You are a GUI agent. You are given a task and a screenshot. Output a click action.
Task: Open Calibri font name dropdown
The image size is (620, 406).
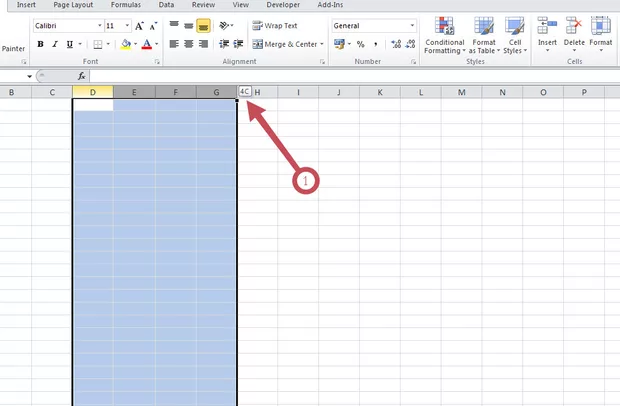[100, 26]
